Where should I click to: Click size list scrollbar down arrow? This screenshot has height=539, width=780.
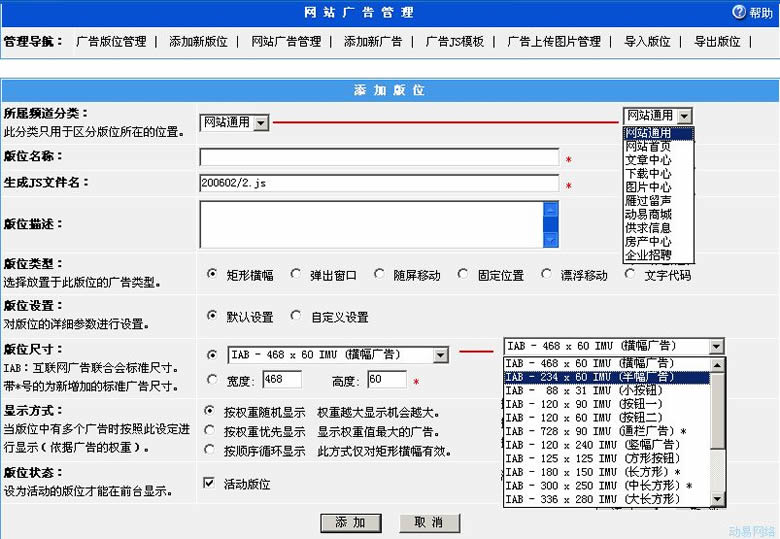[717, 499]
